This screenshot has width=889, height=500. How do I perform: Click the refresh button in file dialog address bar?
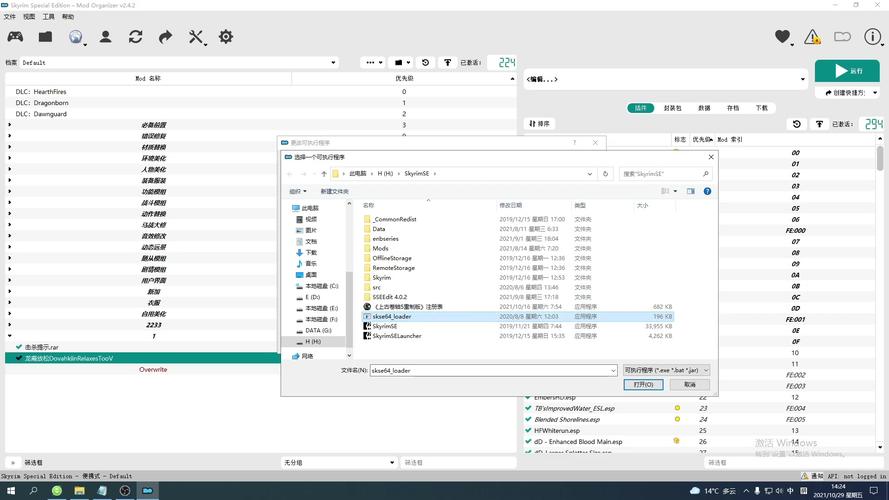[x=605, y=173]
